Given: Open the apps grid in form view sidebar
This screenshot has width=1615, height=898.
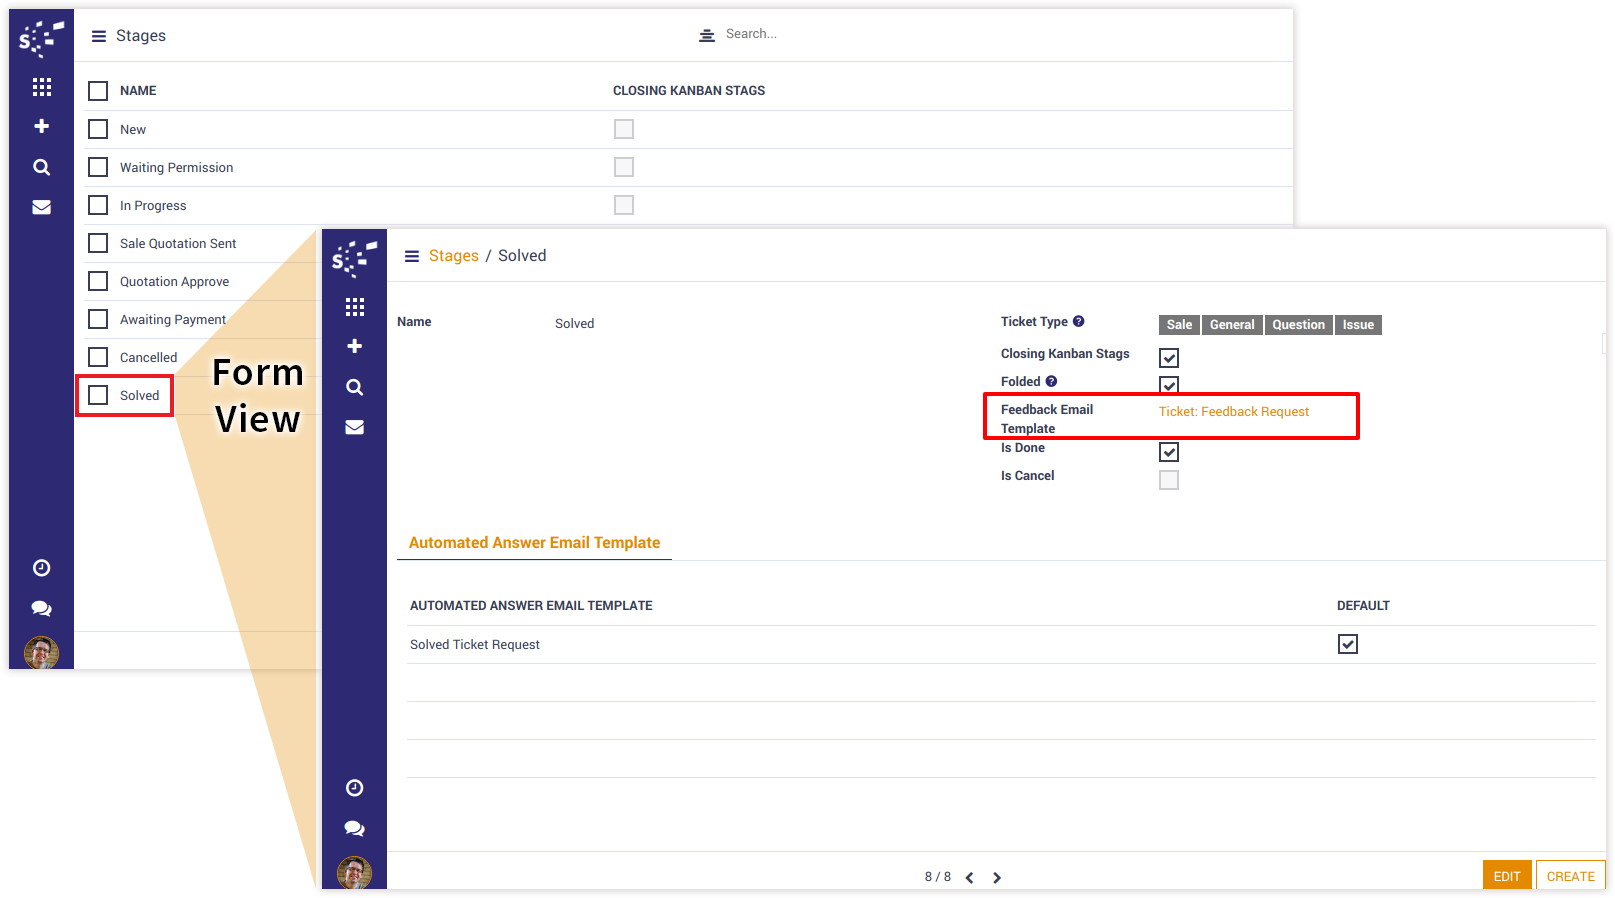Looking at the screenshot, I should (354, 307).
